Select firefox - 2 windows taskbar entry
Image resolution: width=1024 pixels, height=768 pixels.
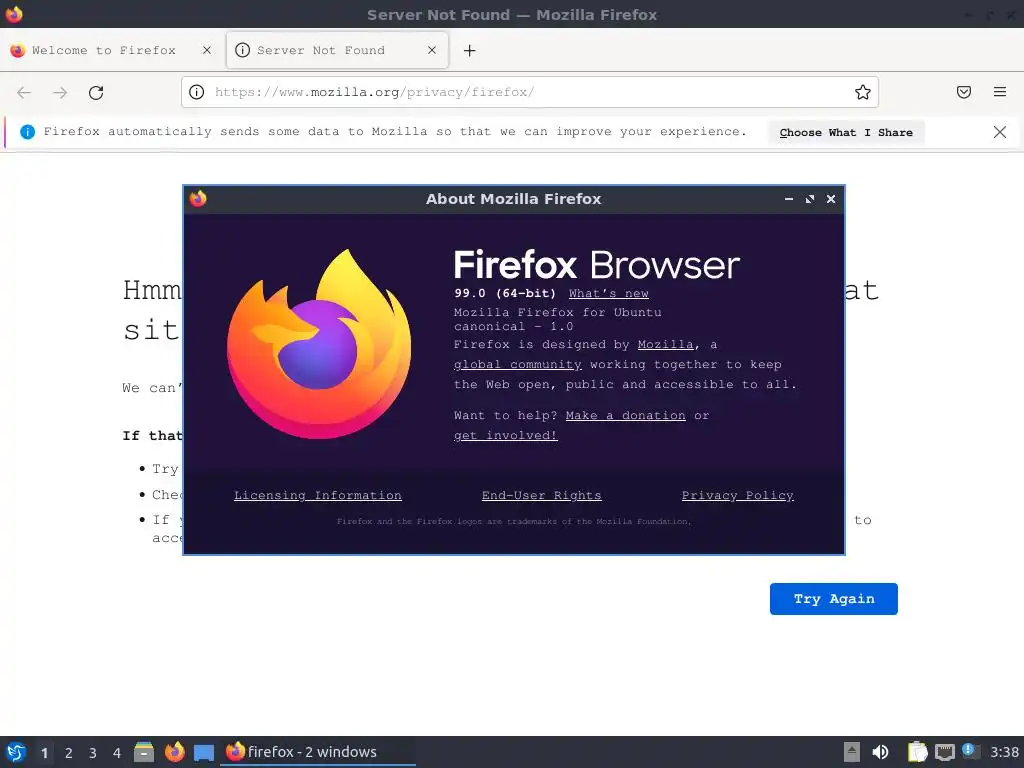[319, 752]
